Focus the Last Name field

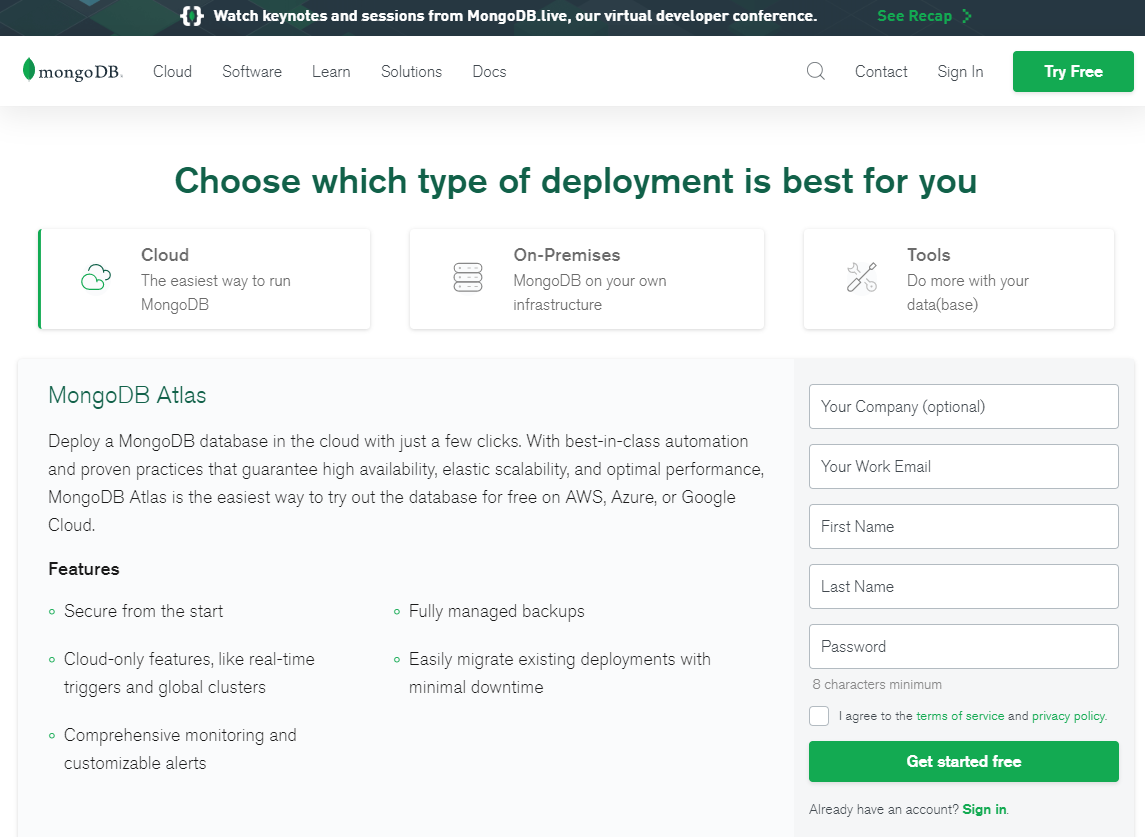963,586
